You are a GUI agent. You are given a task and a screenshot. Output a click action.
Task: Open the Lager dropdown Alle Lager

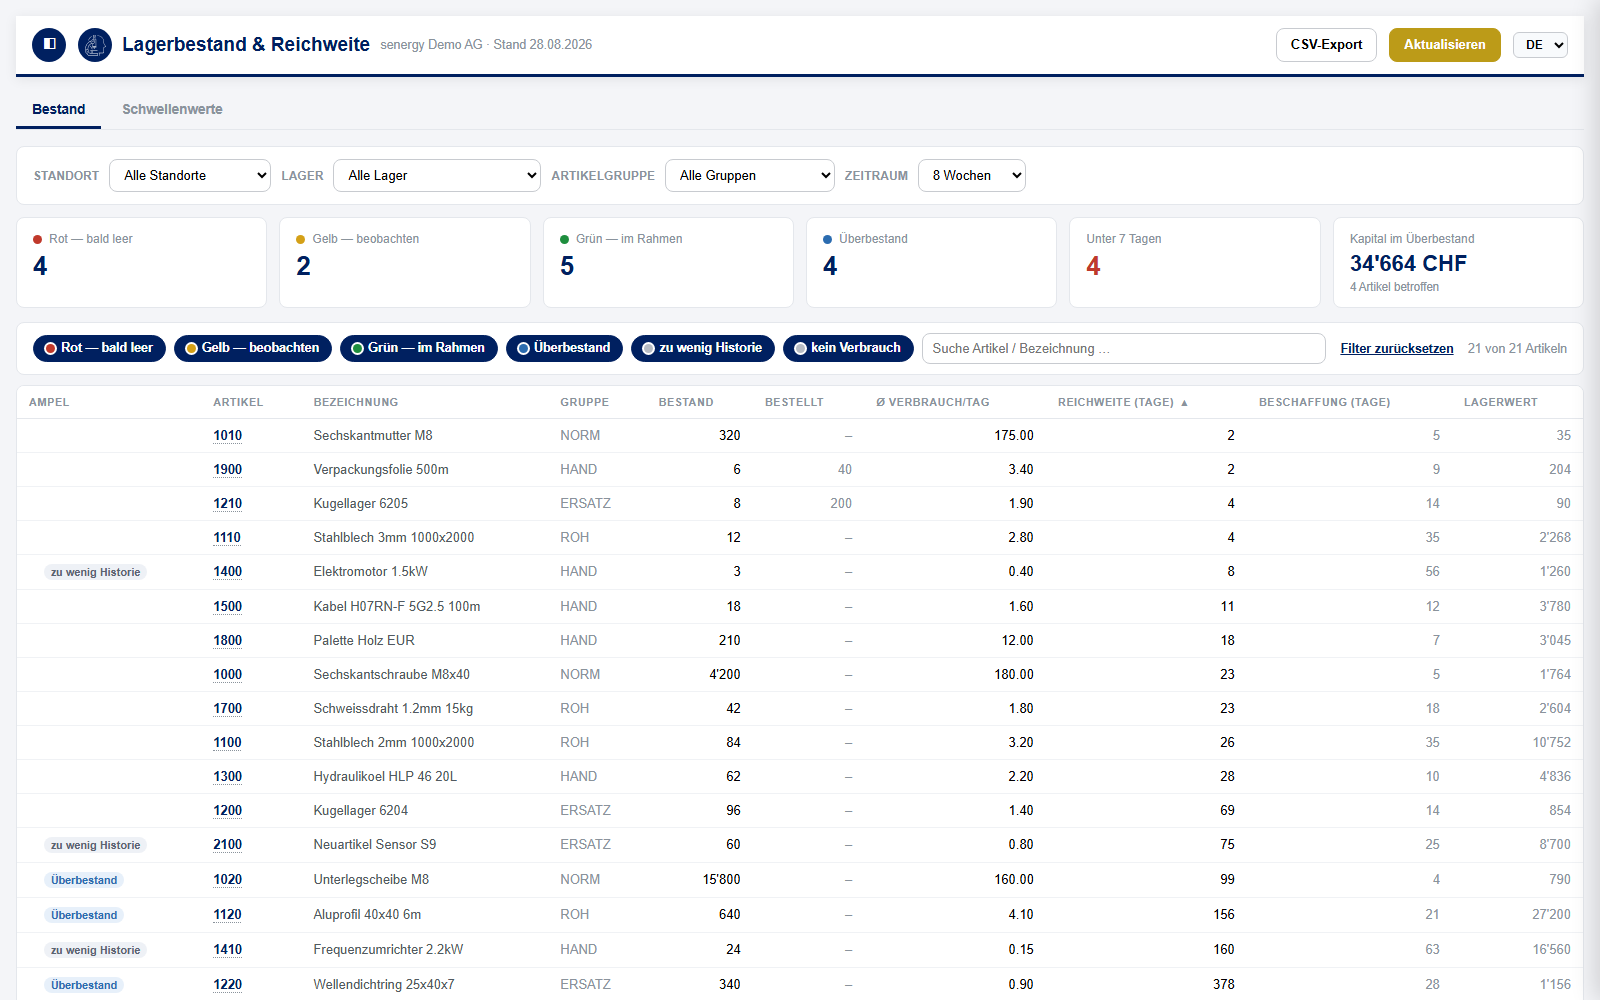[x=437, y=175]
